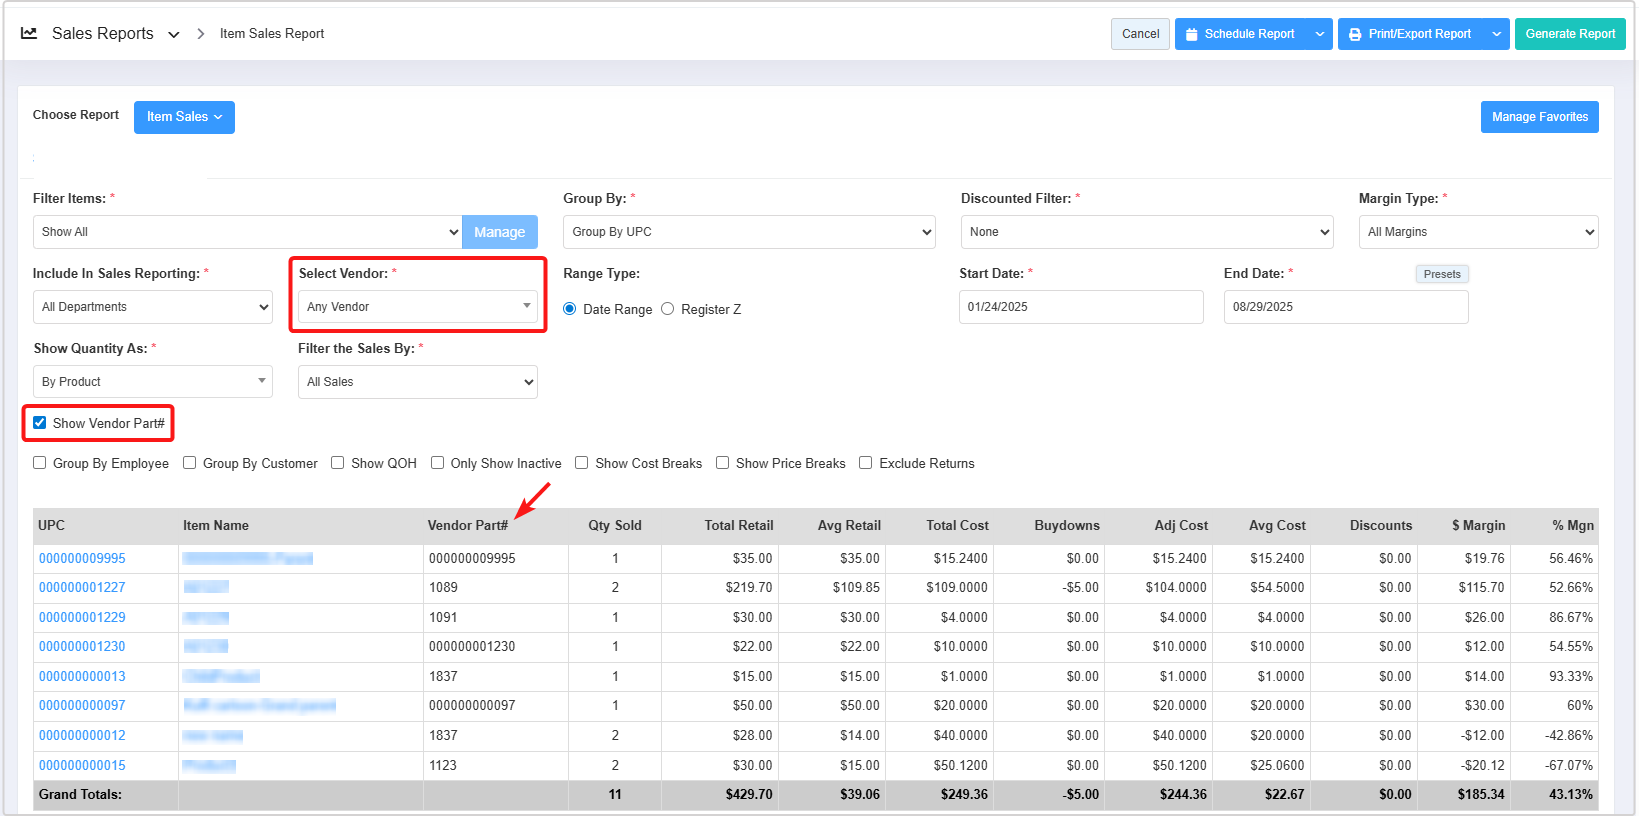Click the Item Sales Report breadcrumb

pos(272,34)
